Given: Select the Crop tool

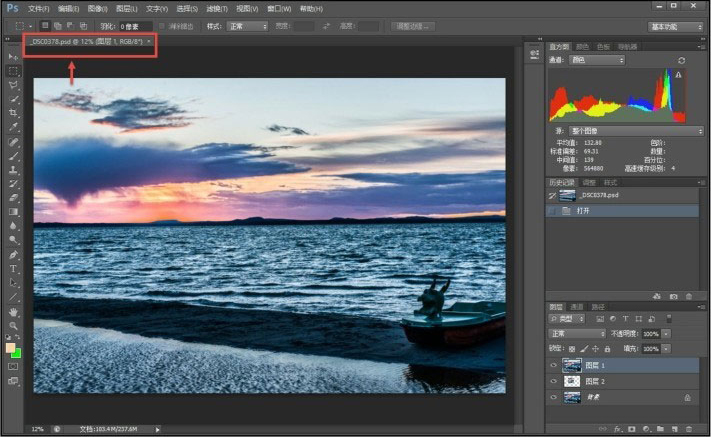Looking at the screenshot, I should tap(14, 113).
